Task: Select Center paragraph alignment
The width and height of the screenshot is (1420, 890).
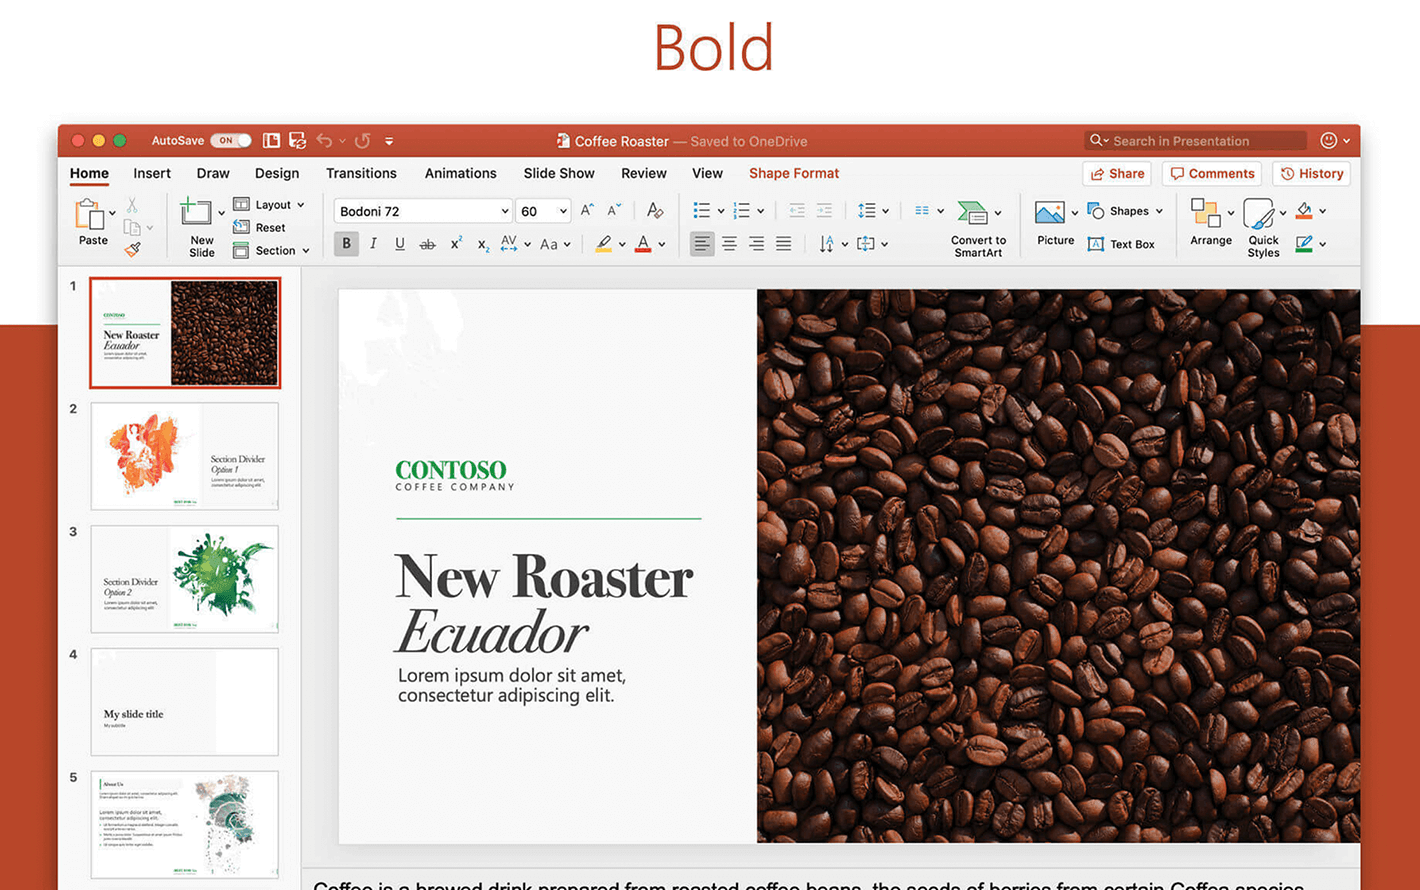Action: click(730, 243)
